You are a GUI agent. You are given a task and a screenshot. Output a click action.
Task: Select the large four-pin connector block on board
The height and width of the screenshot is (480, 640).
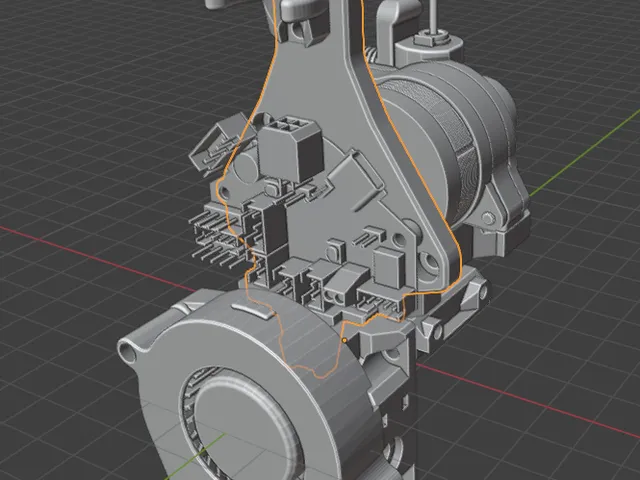tap(291, 149)
